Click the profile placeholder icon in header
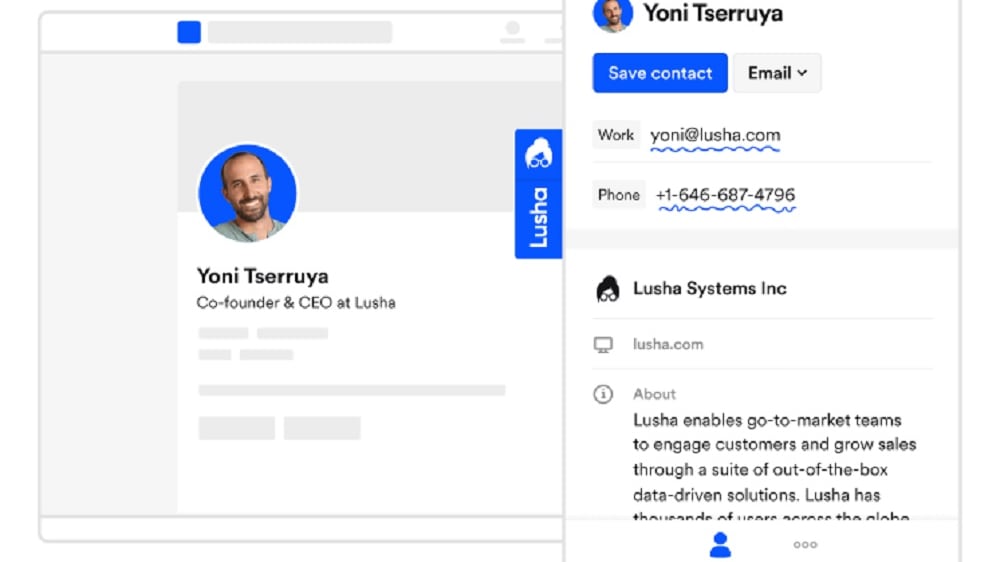The image size is (1000, 562). [512, 32]
